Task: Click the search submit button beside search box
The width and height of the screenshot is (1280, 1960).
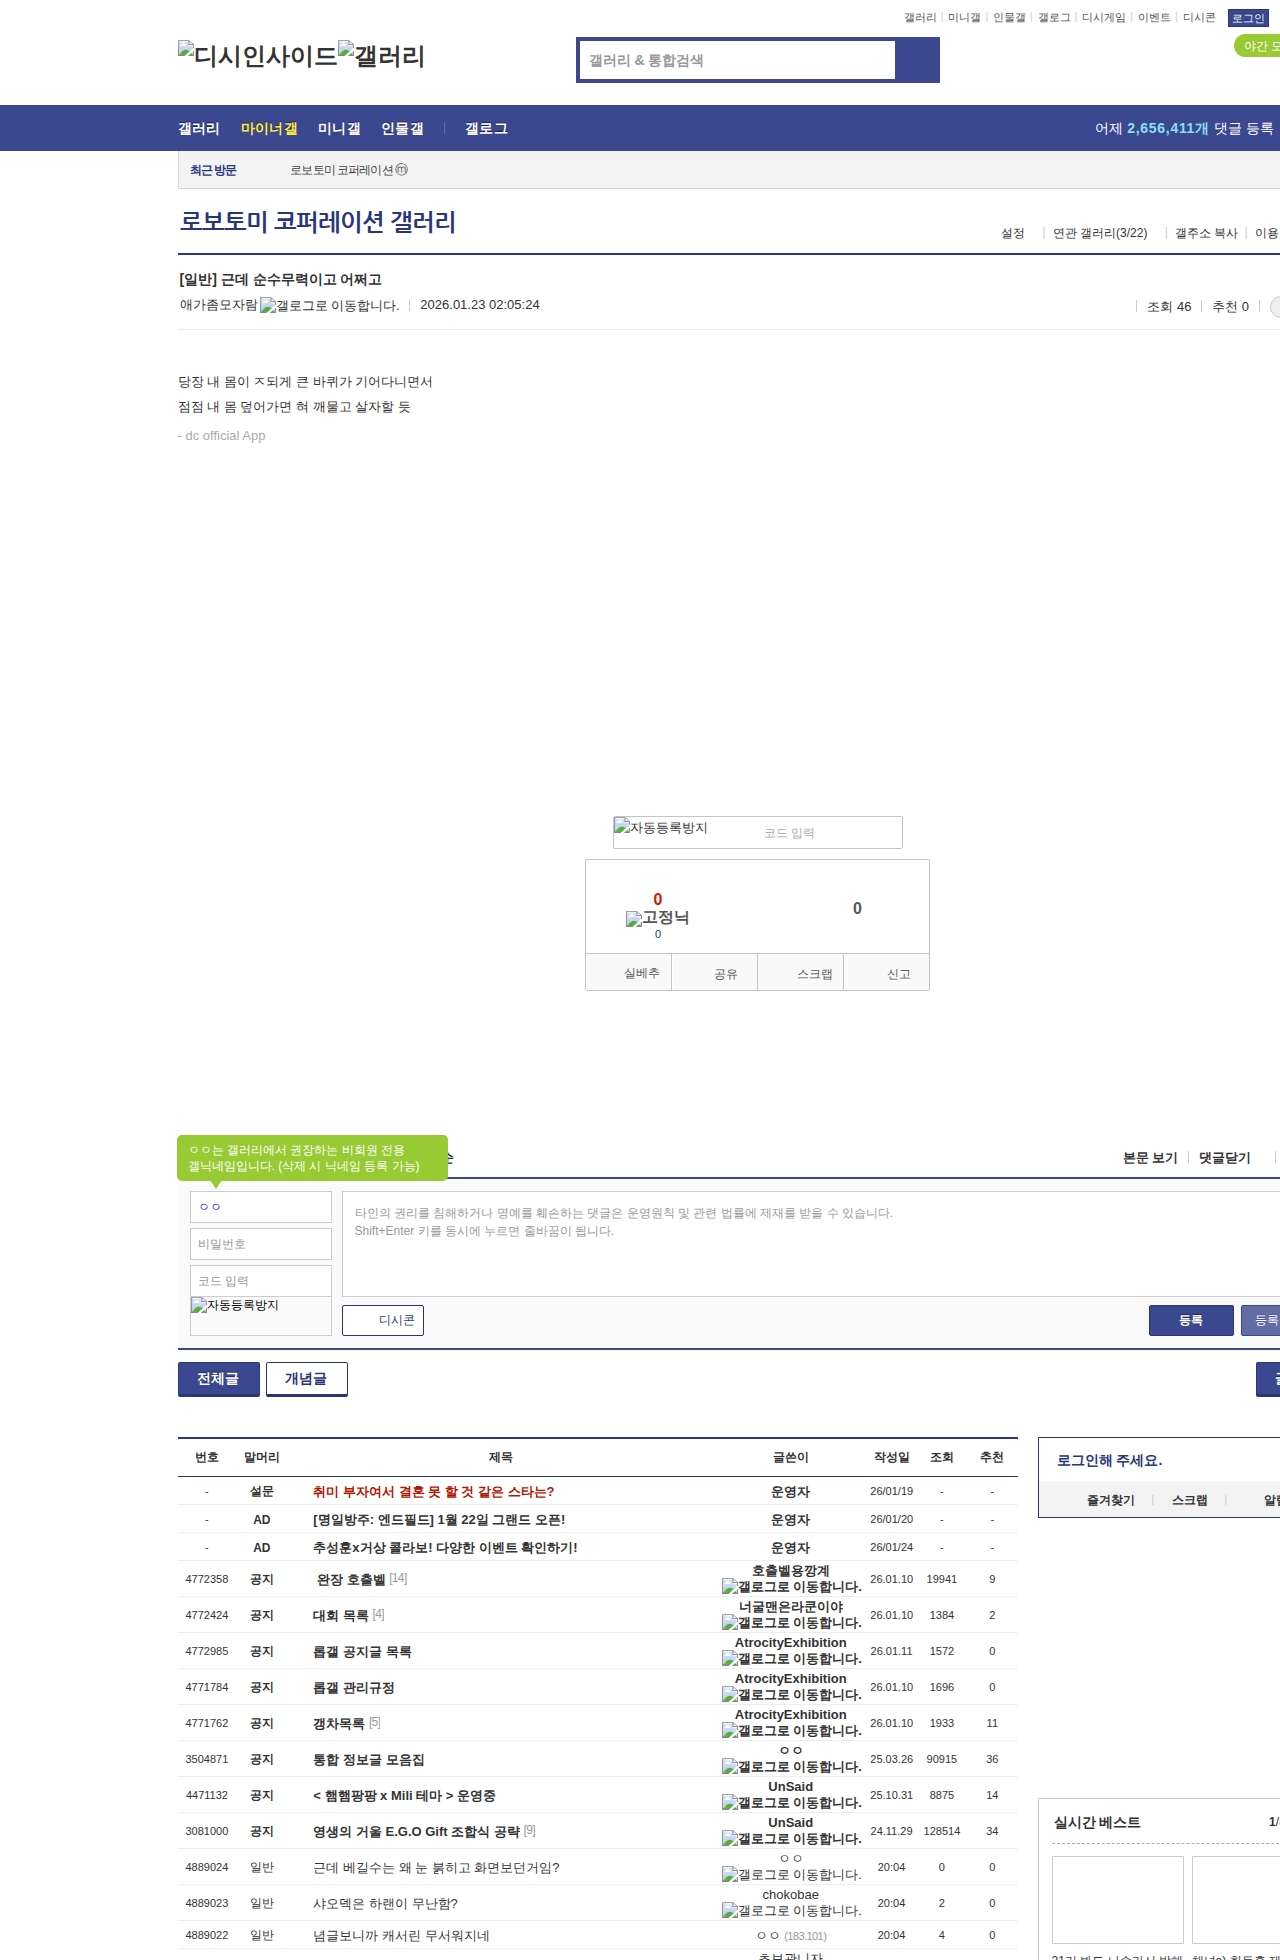Action: (x=917, y=60)
